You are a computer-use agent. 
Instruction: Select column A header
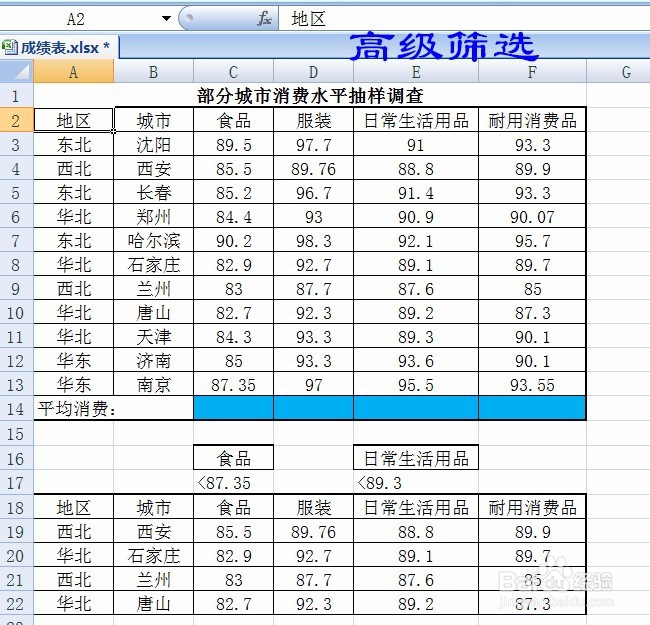(x=73, y=72)
